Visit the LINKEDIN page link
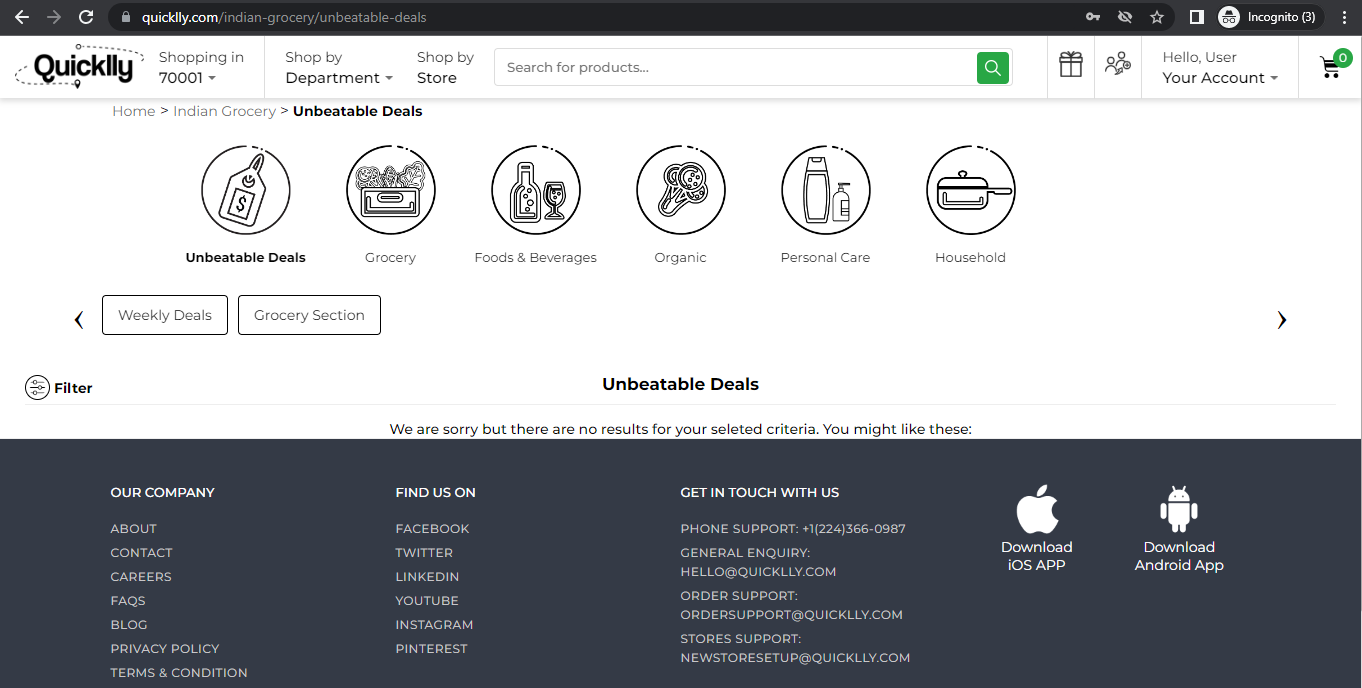The height and width of the screenshot is (688, 1362). pyautogui.click(x=428, y=577)
